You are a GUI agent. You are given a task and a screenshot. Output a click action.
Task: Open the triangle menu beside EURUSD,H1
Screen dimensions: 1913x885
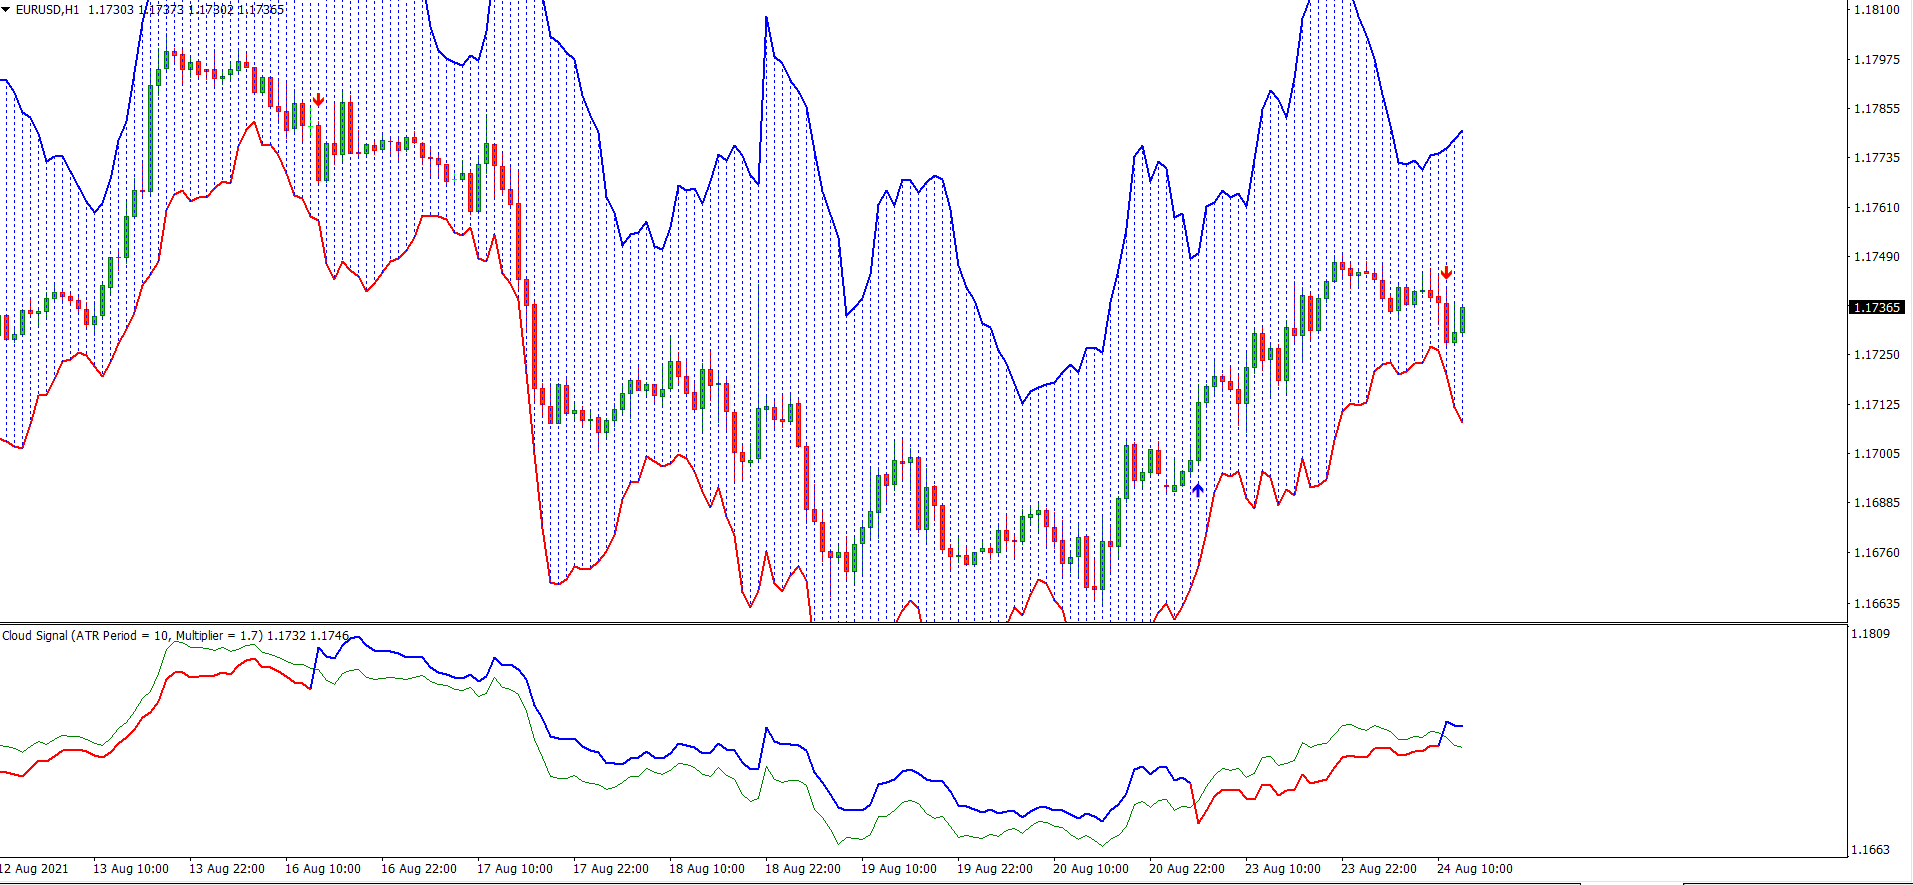click(x=6, y=10)
